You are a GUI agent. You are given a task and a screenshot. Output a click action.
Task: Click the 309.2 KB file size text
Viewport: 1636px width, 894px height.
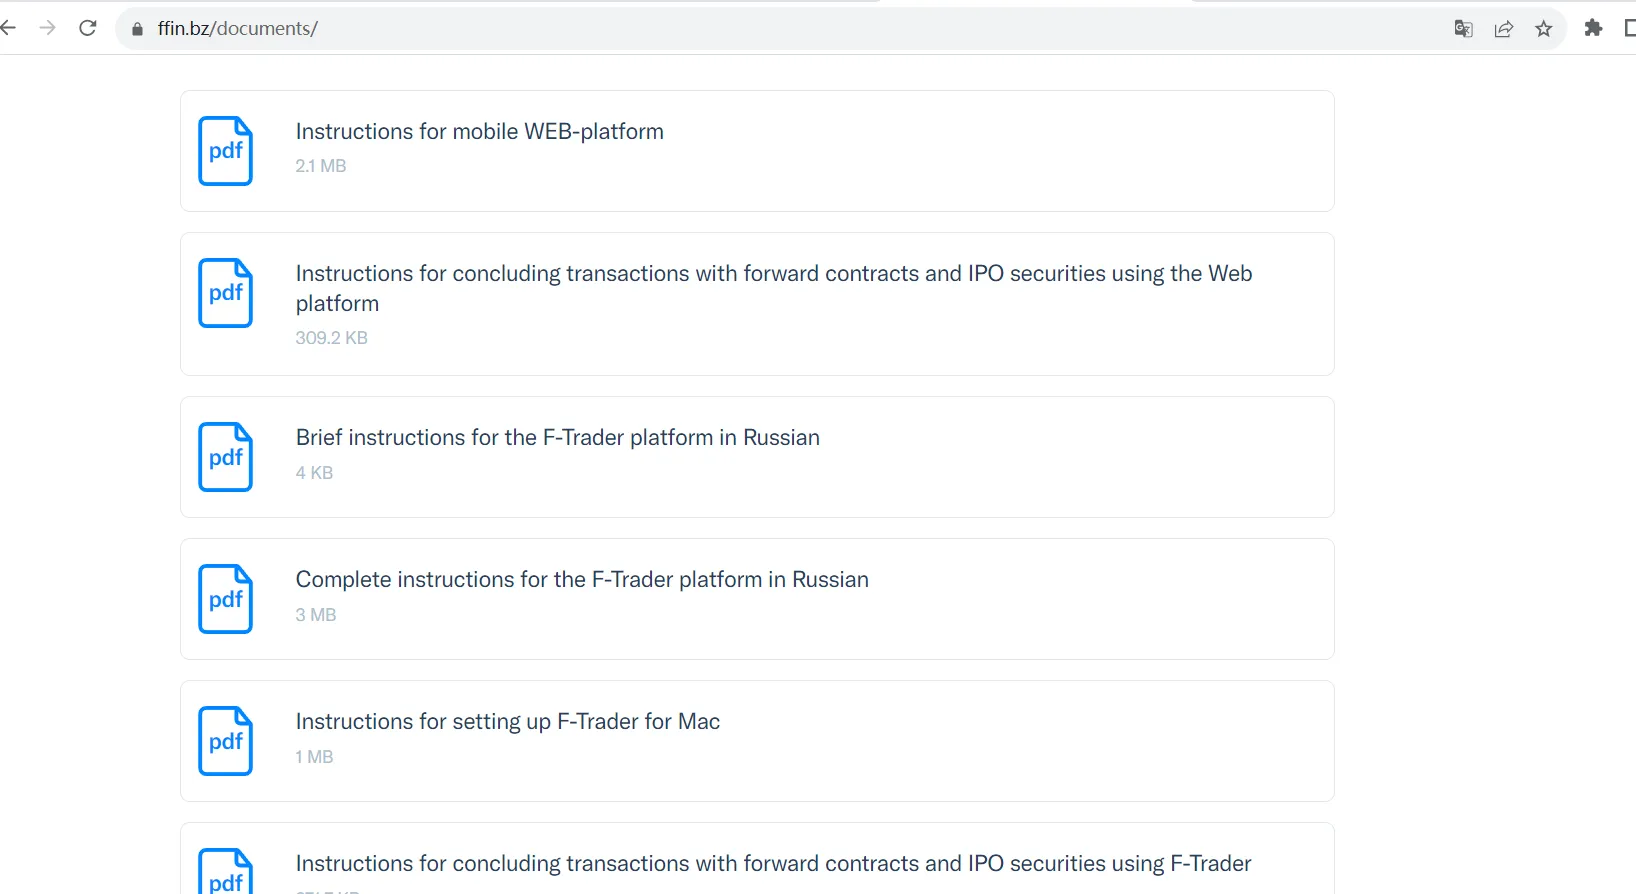pos(332,338)
